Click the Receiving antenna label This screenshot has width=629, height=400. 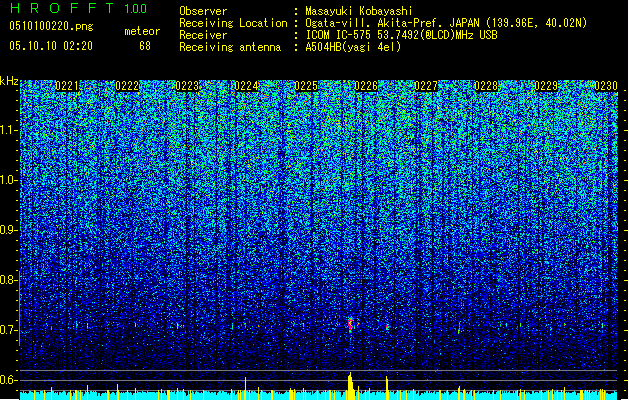(x=230, y=47)
